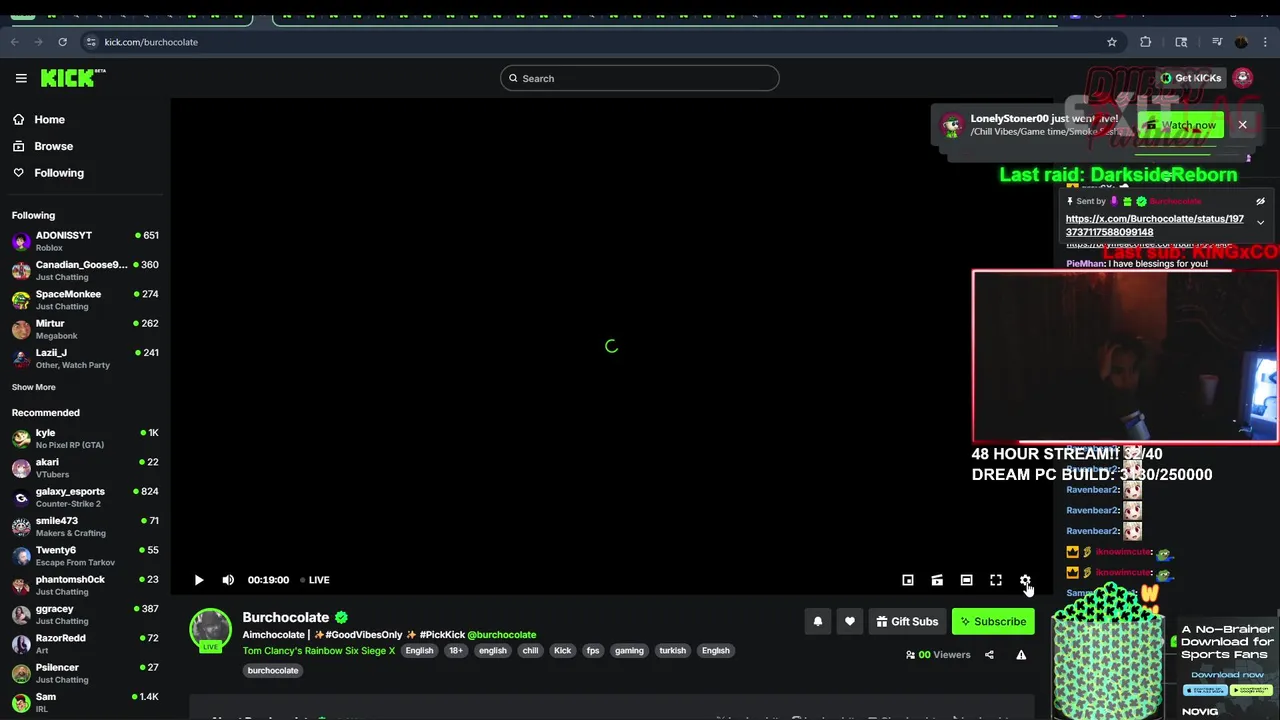Open RazorRedd Art channel
The width and height of the screenshot is (1280, 720).
click(85, 644)
